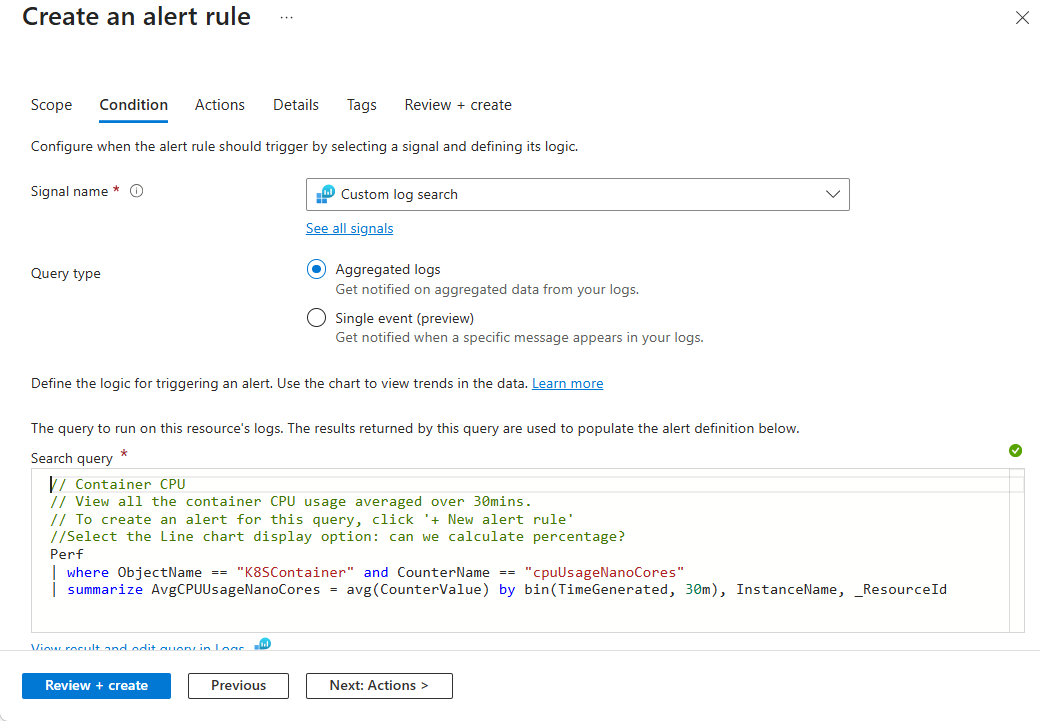1040x721 pixels.
Task: Open the ellipsis more options menu
Action: (x=287, y=17)
